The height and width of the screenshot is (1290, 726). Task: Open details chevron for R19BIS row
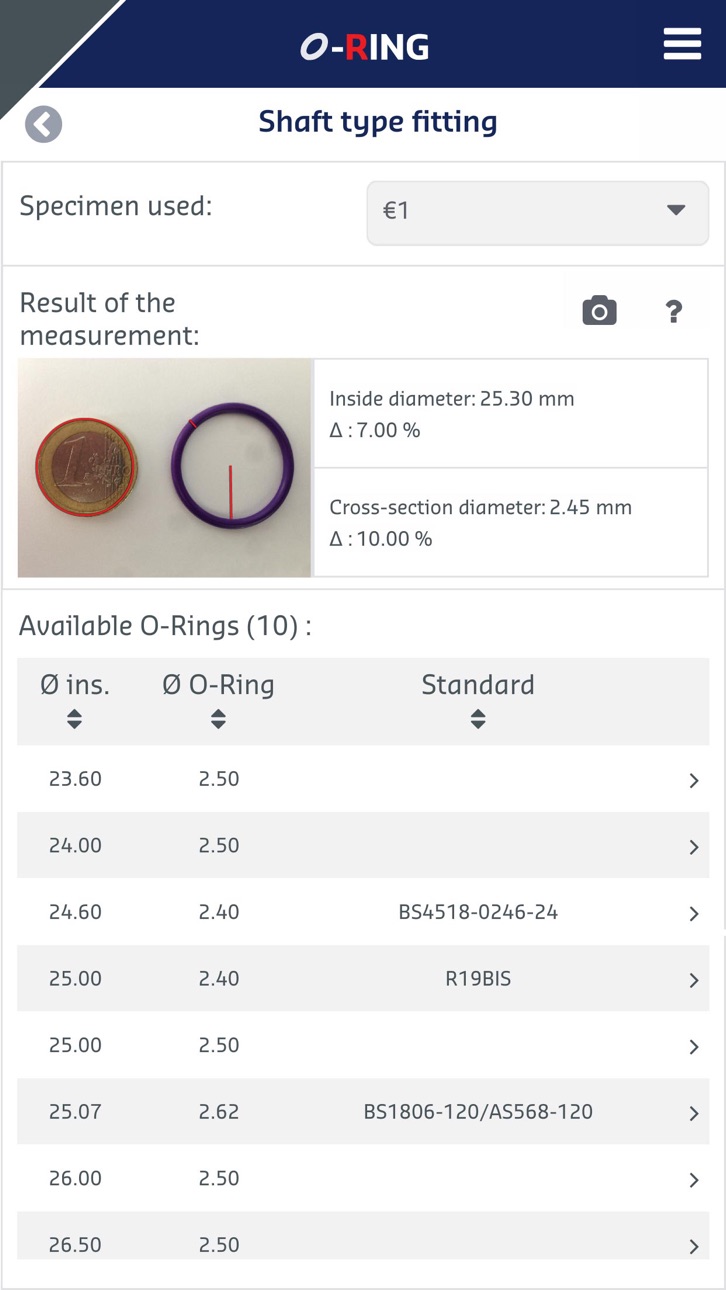[694, 980]
